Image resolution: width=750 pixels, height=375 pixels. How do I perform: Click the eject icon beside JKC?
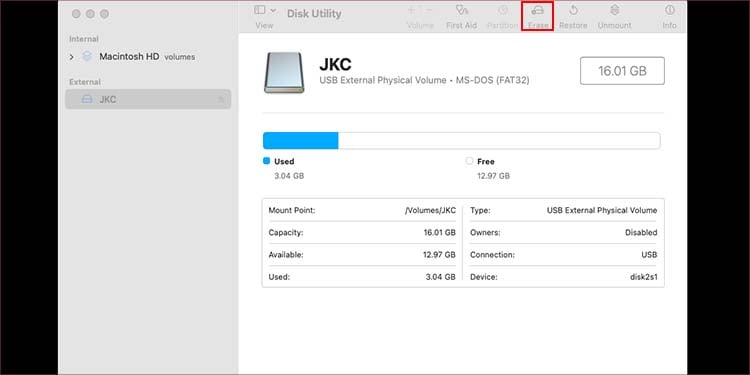pyautogui.click(x=221, y=99)
